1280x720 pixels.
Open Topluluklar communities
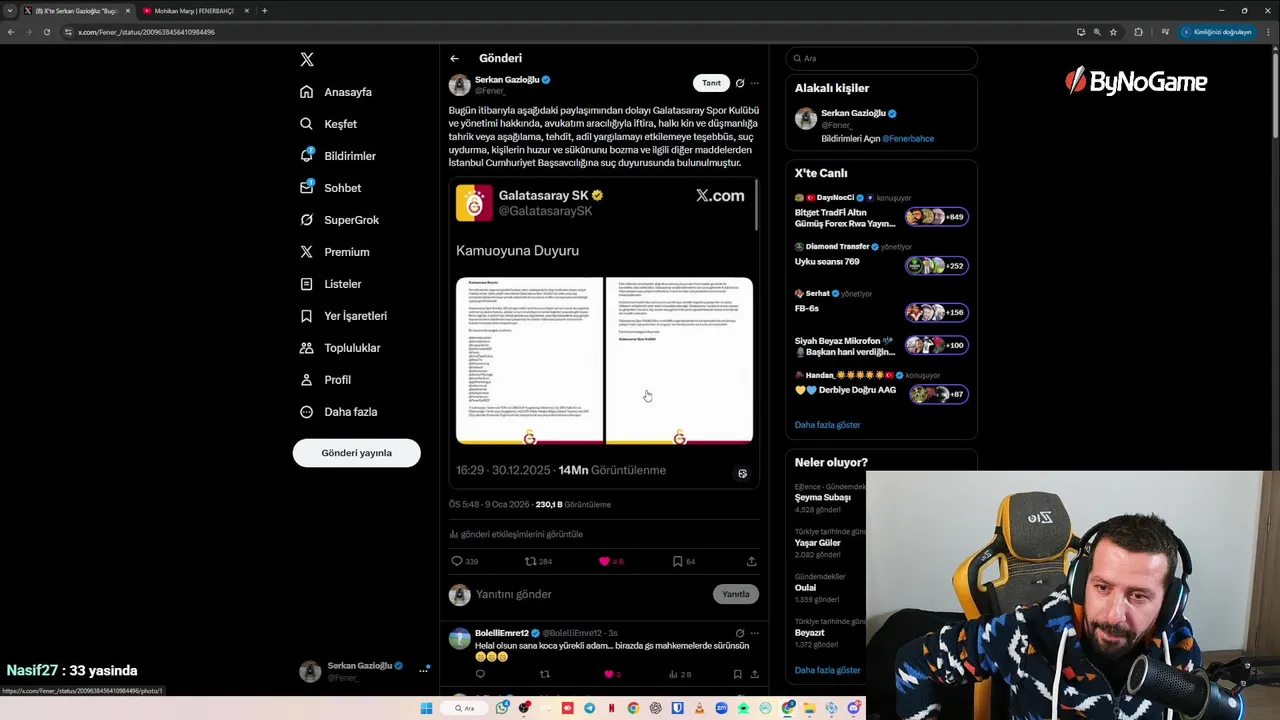pyautogui.click(x=340, y=348)
